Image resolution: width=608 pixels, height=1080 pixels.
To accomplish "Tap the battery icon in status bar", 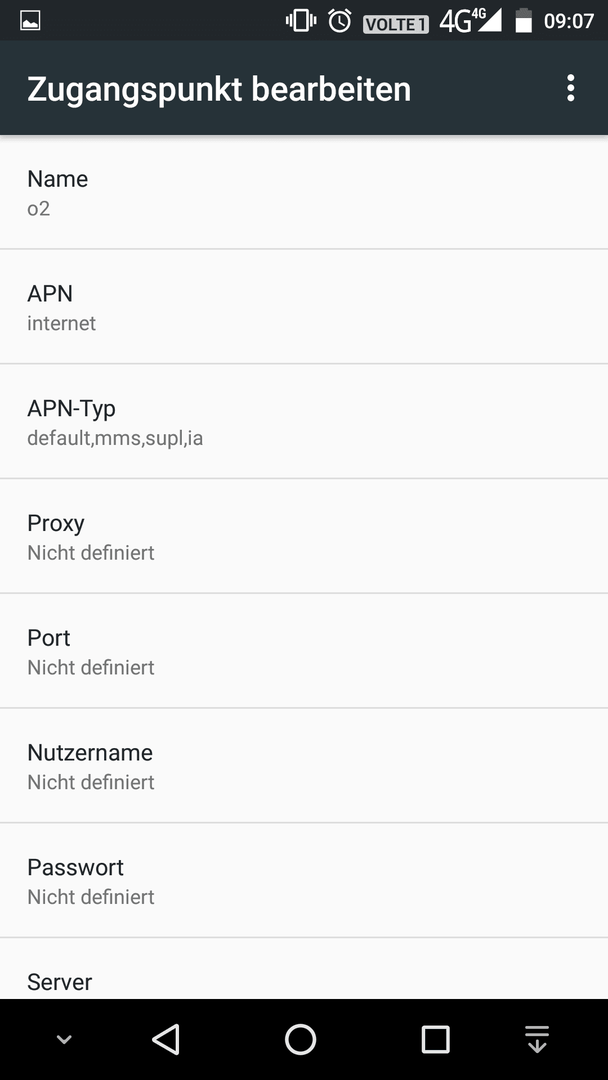I will tap(524, 21).
